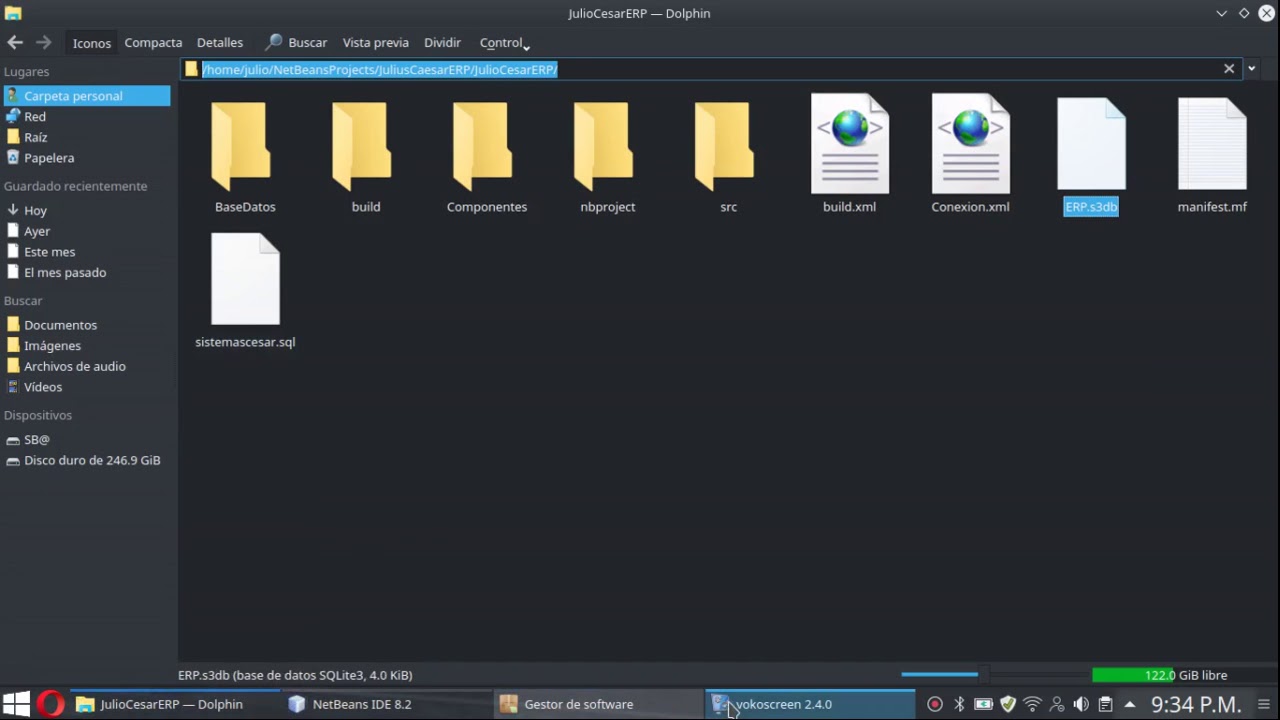
Task: Go back with the left arrow
Action: click(x=15, y=42)
